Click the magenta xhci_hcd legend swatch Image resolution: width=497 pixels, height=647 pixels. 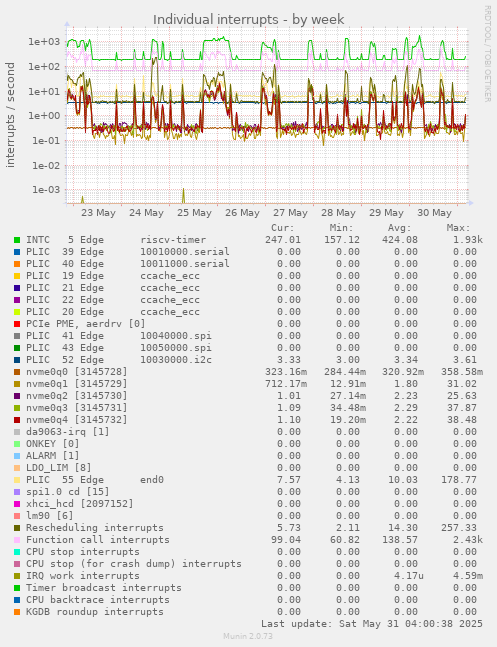pos(17,504)
